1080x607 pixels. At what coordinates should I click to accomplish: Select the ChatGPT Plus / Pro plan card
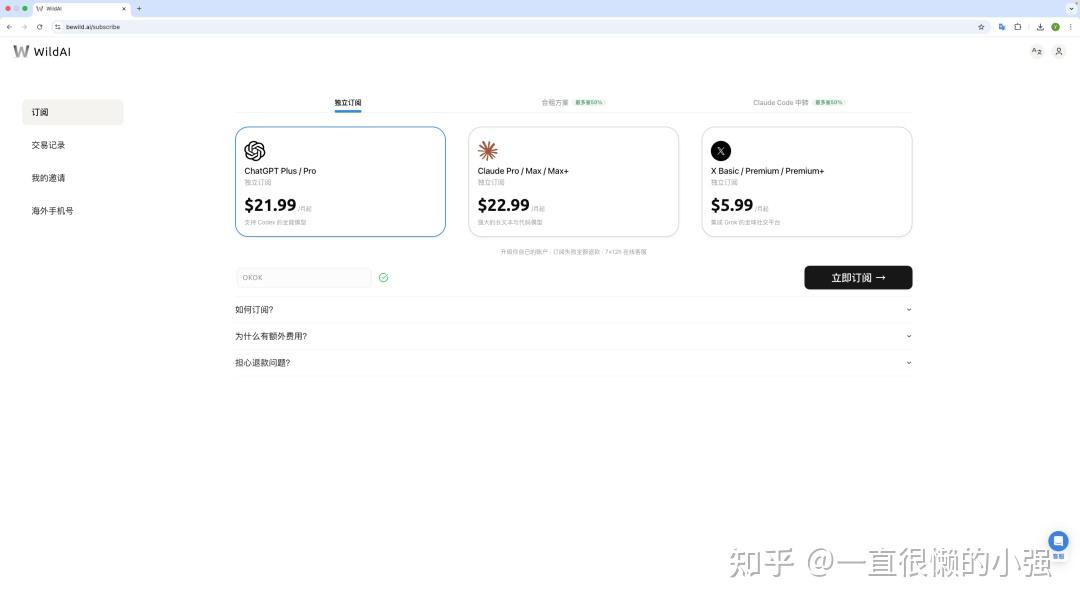(340, 182)
